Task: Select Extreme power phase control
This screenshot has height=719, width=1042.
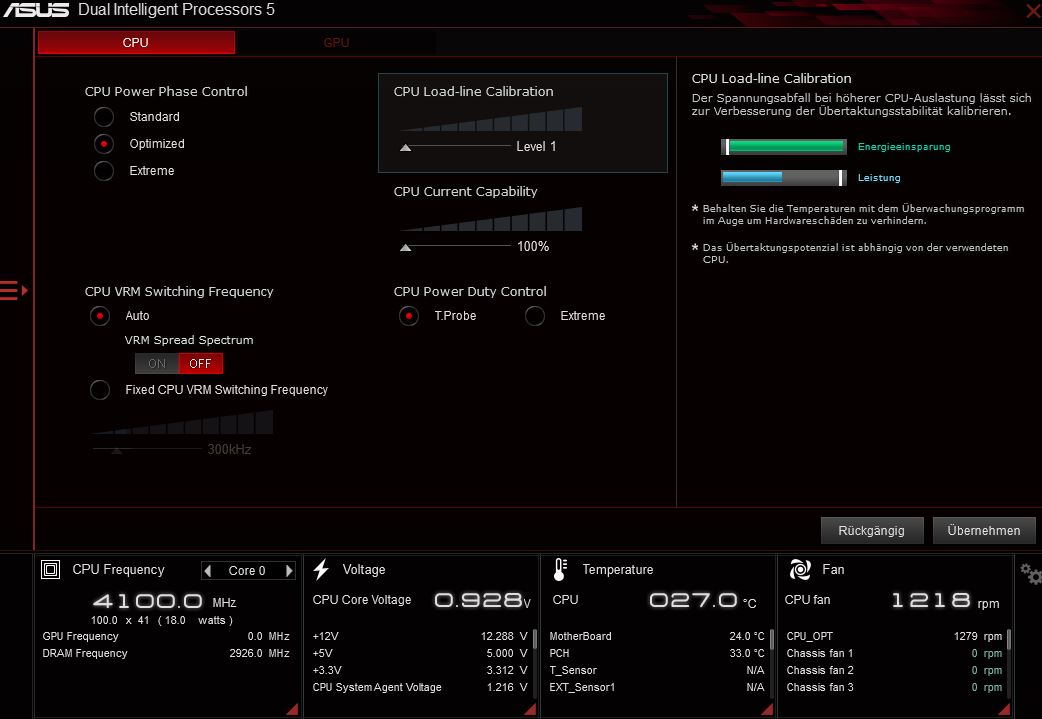Action: coord(104,171)
